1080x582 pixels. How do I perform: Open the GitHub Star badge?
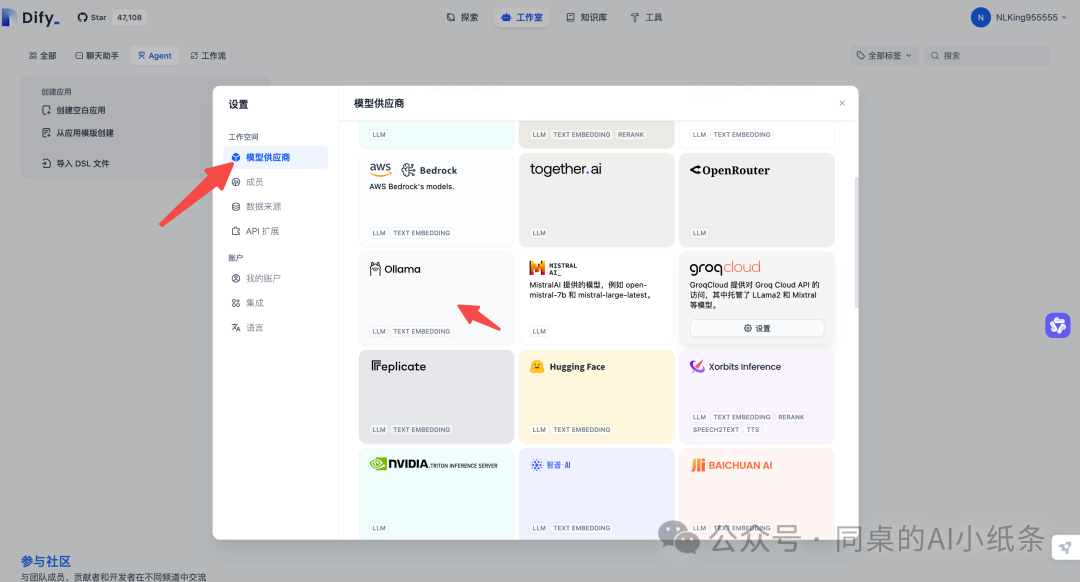tap(110, 17)
